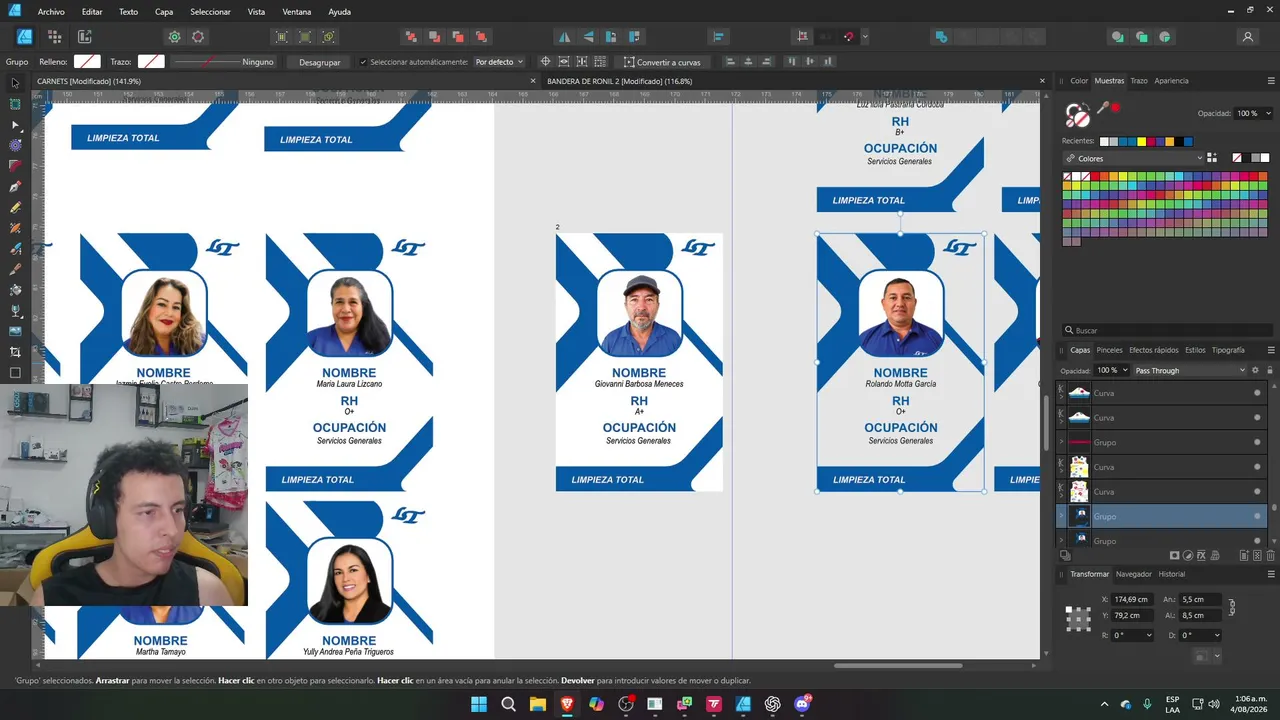Image resolution: width=1280 pixels, height=720 pixels.
Task: Switch to the Pixel persona icon
Action: point(55,37)
